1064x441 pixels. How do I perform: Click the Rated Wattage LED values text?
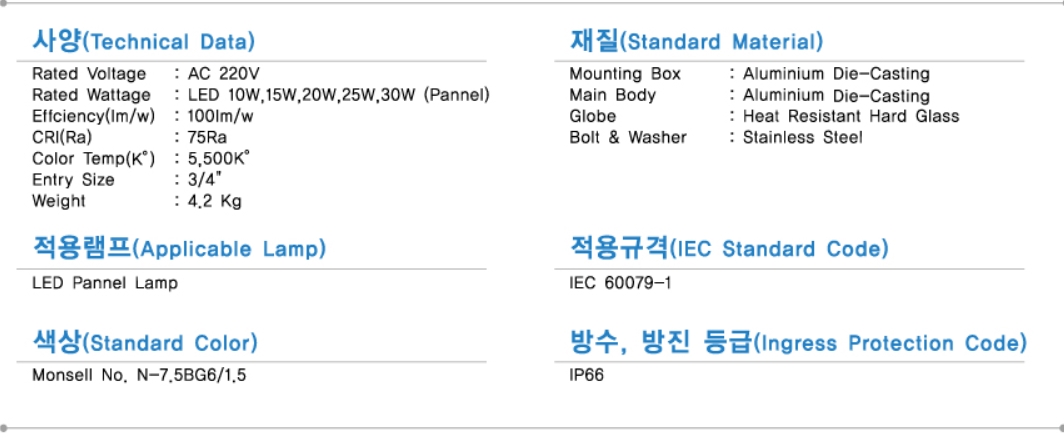pyautogui.click(x=339, y=95)
